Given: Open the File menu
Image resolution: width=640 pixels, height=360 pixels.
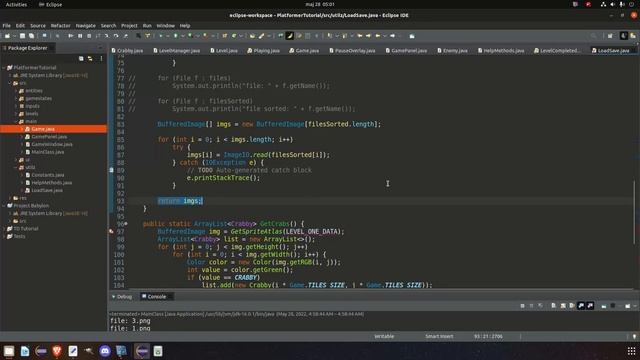Looking at the screenshot, I should click(7, 25).
